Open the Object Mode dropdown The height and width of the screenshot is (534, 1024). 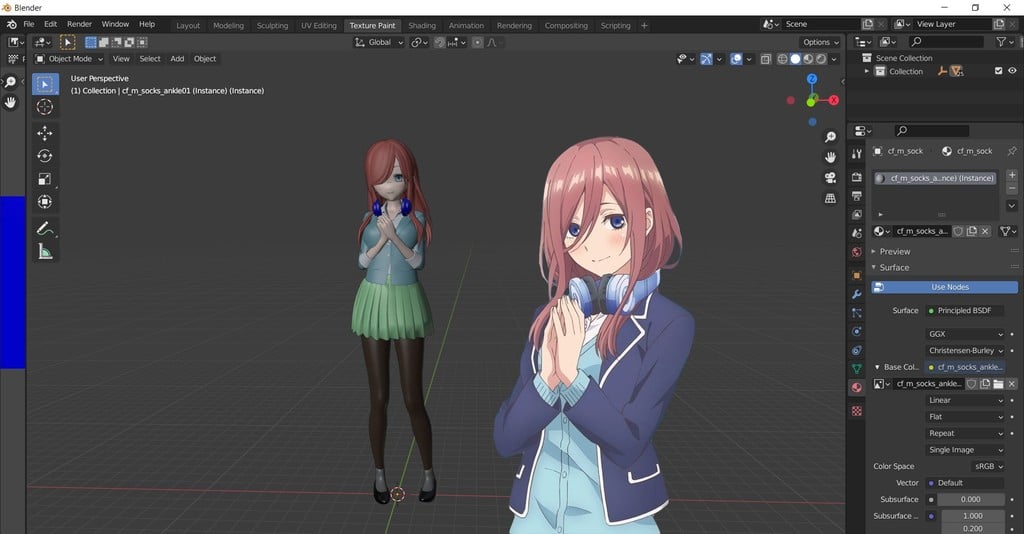(x=69, y=59)
